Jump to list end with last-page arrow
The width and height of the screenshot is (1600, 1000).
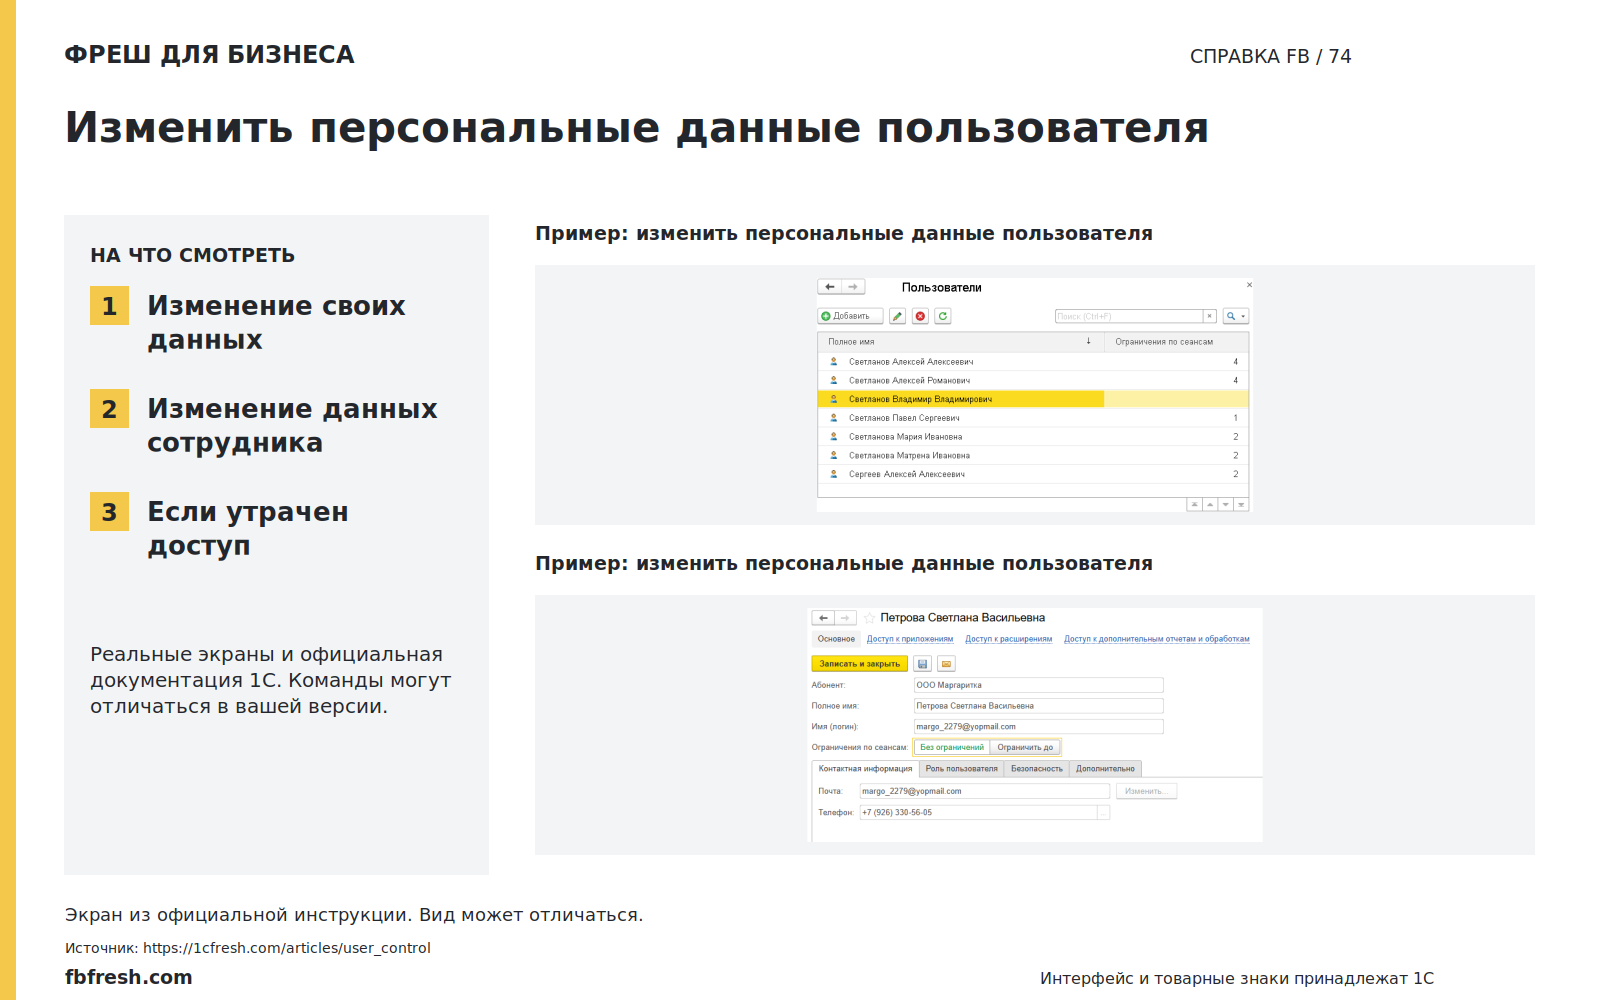pyautogui.click(x=1241, y=504)
